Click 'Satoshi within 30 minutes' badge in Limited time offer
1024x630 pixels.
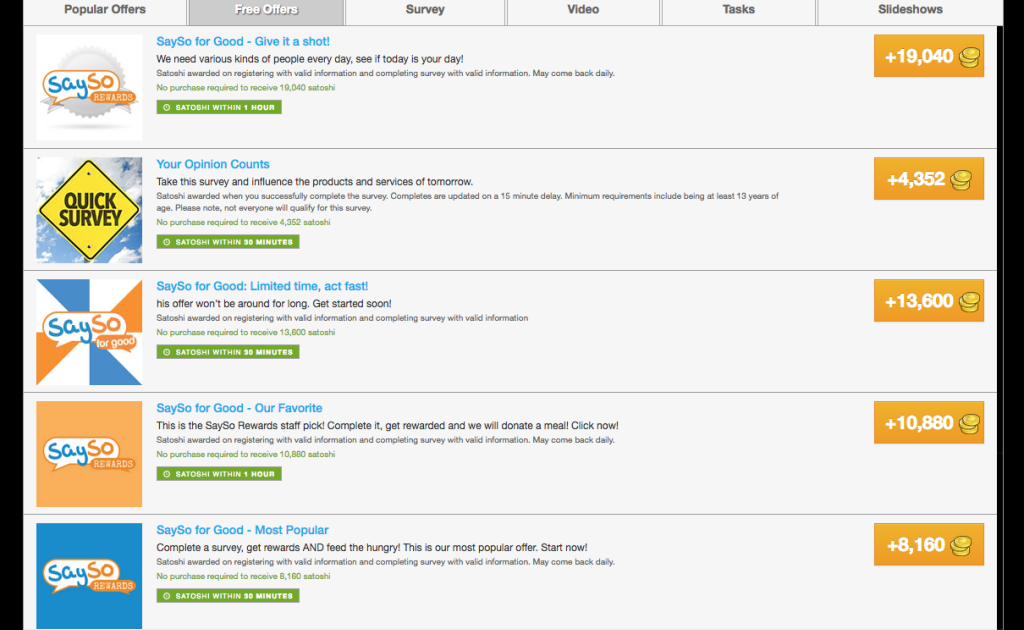tap(228, 352)
